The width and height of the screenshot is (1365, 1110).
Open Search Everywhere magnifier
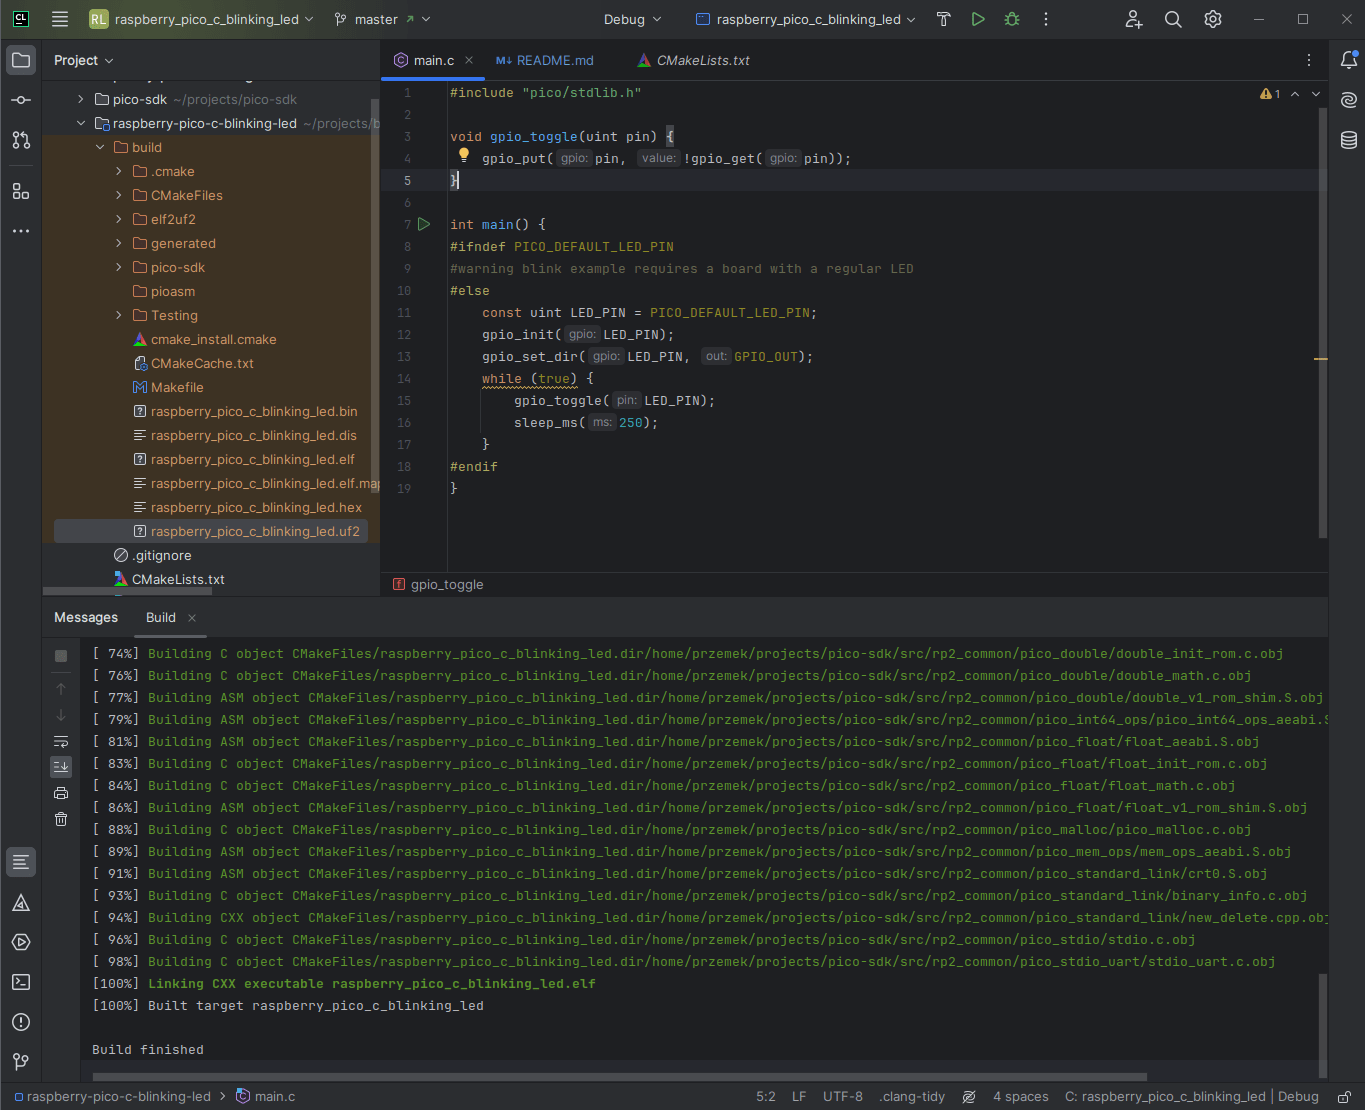coord(1173,19)
